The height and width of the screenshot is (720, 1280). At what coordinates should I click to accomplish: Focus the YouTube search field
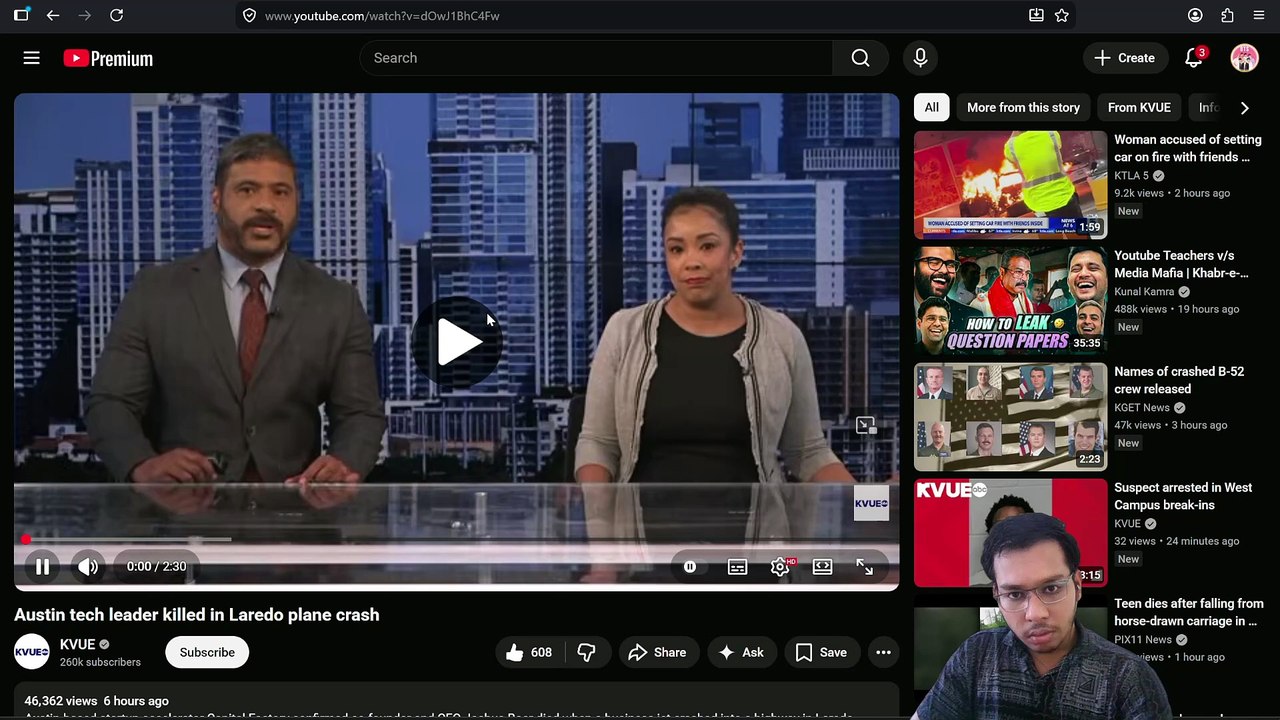pyautogui.click(x=596, y=58)
